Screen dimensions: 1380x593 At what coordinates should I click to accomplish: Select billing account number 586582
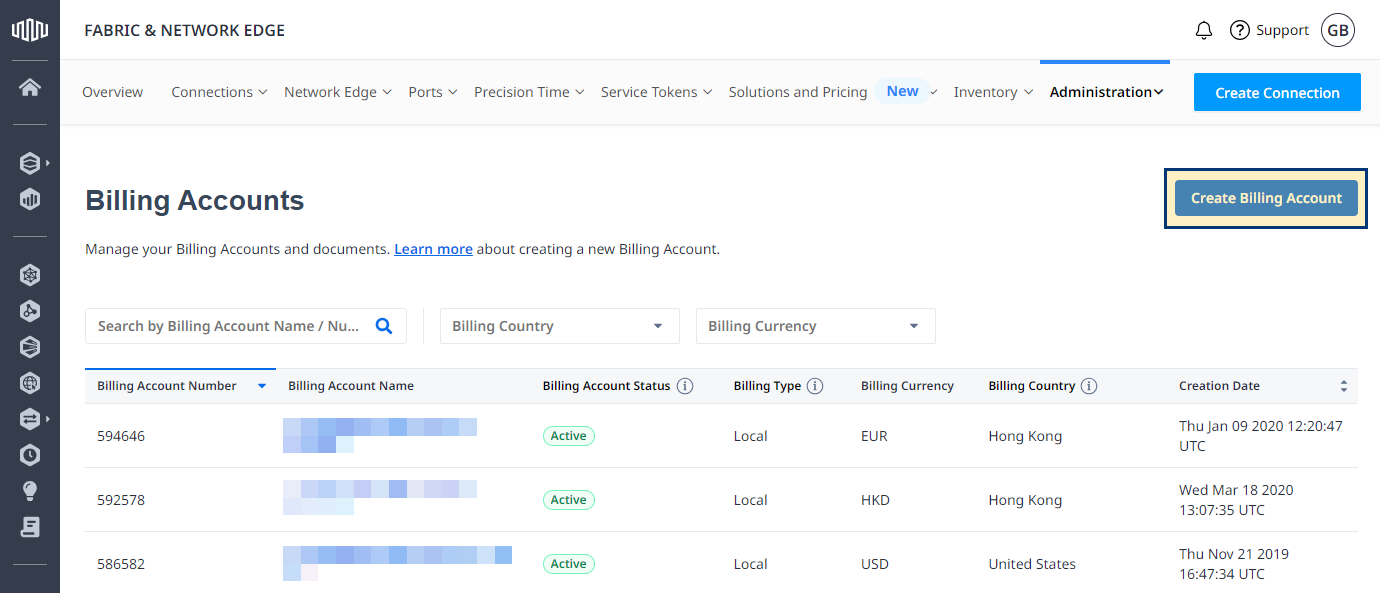coord(121,564)
